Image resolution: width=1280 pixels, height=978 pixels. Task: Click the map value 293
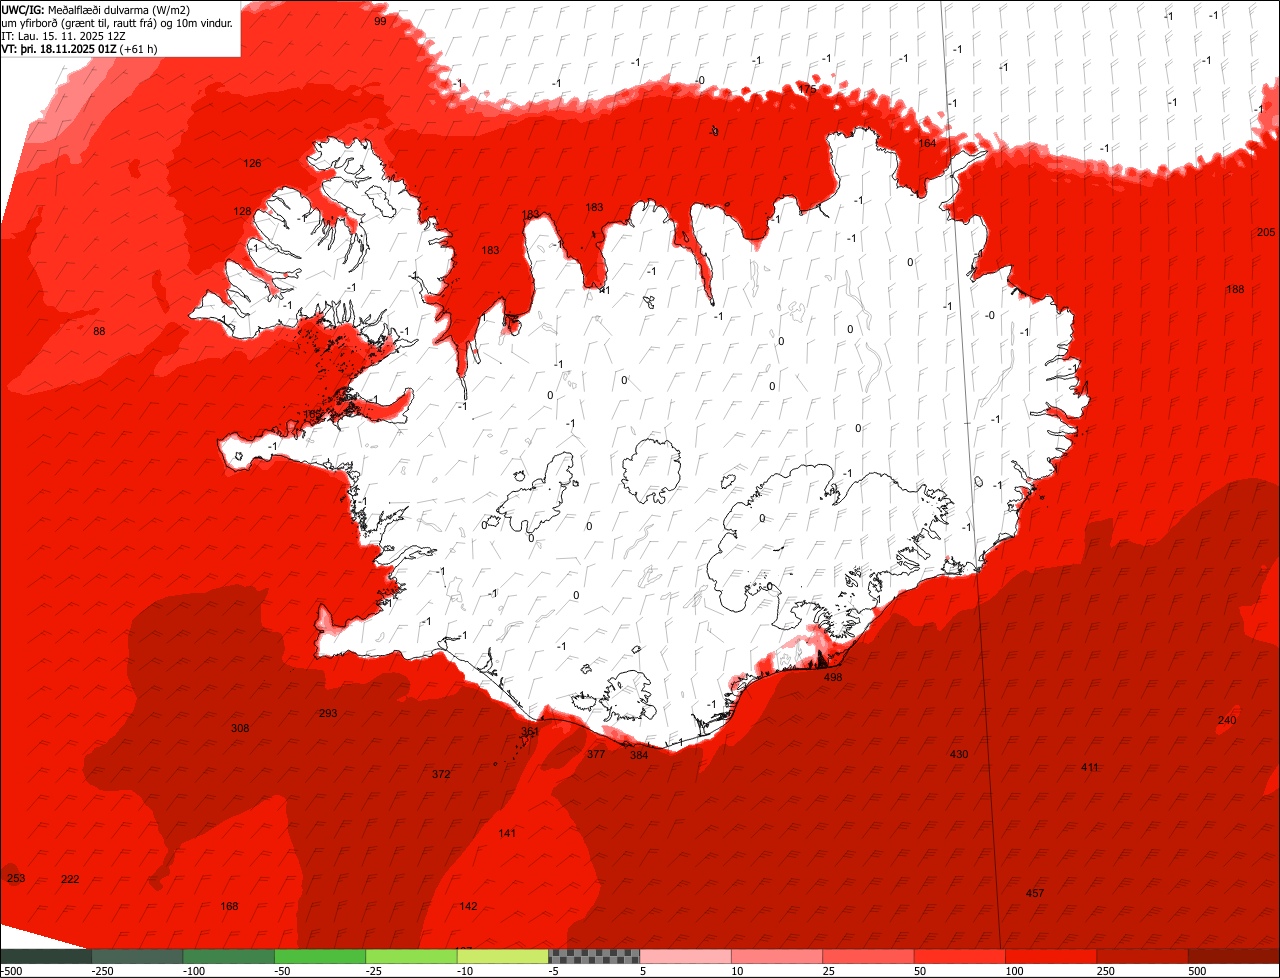click(x=328, y=713)
